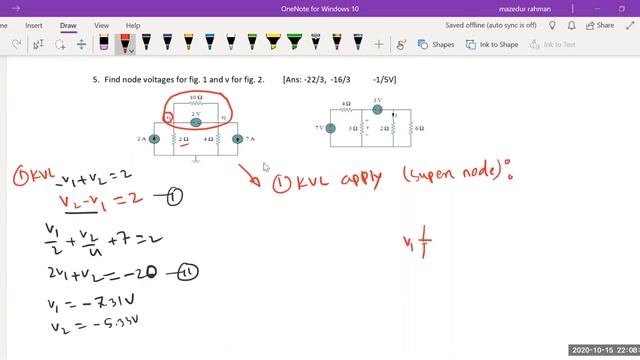The width and height of the screenshot is (640, 360).
Task: Pick the white-capped pen
Action: [231, 42]
